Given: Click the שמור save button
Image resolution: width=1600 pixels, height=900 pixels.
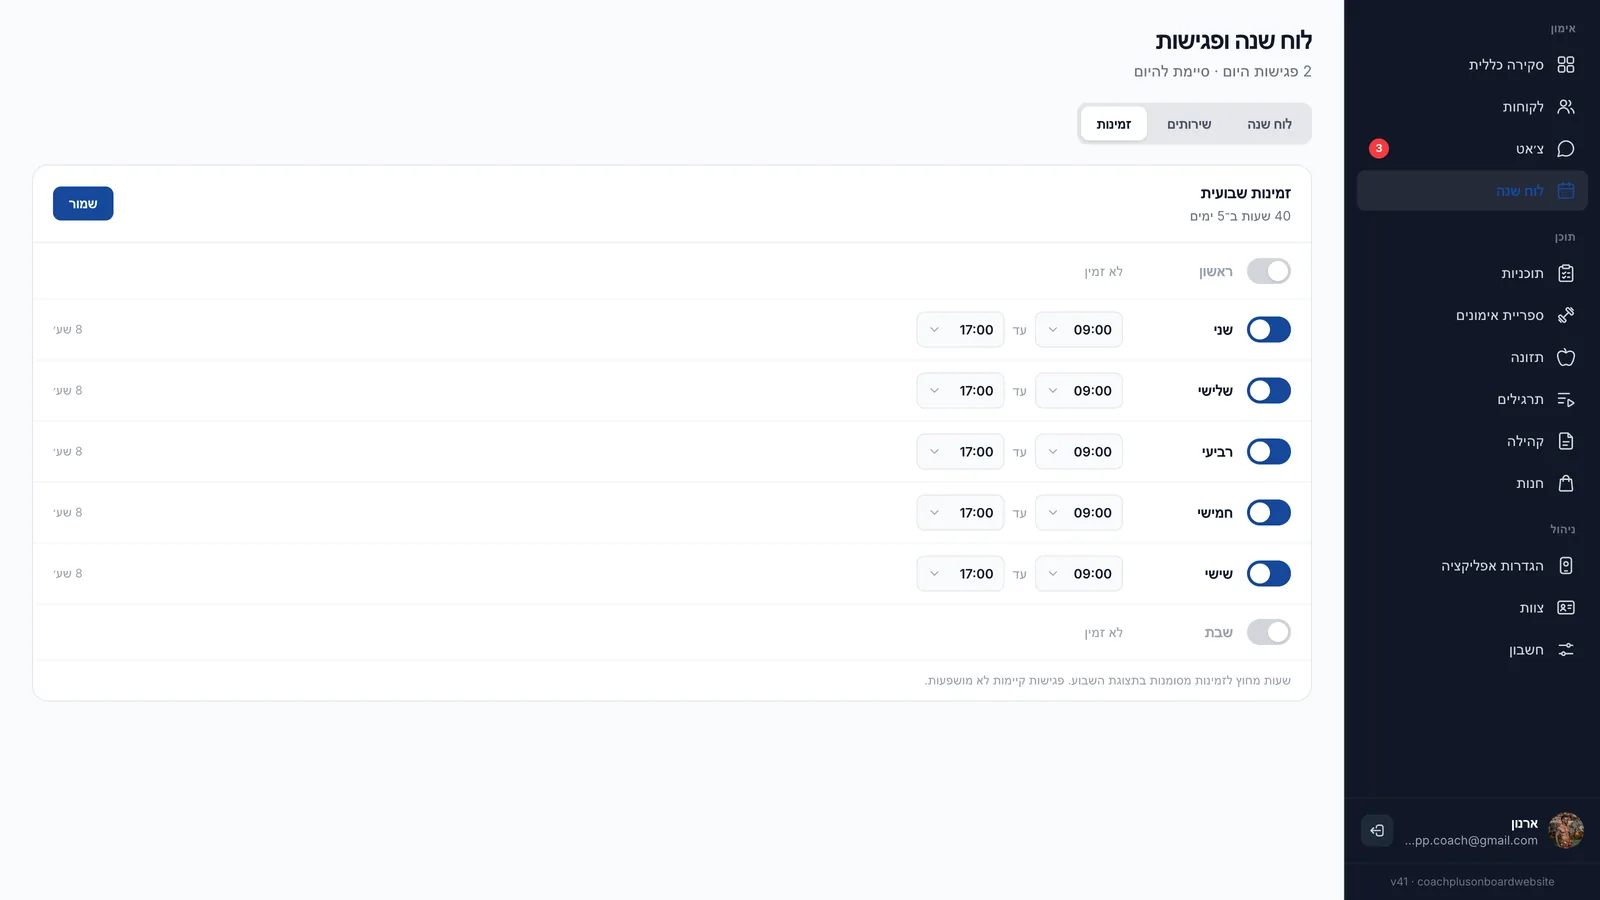Looking at the screenshot, I should point(83,204).
